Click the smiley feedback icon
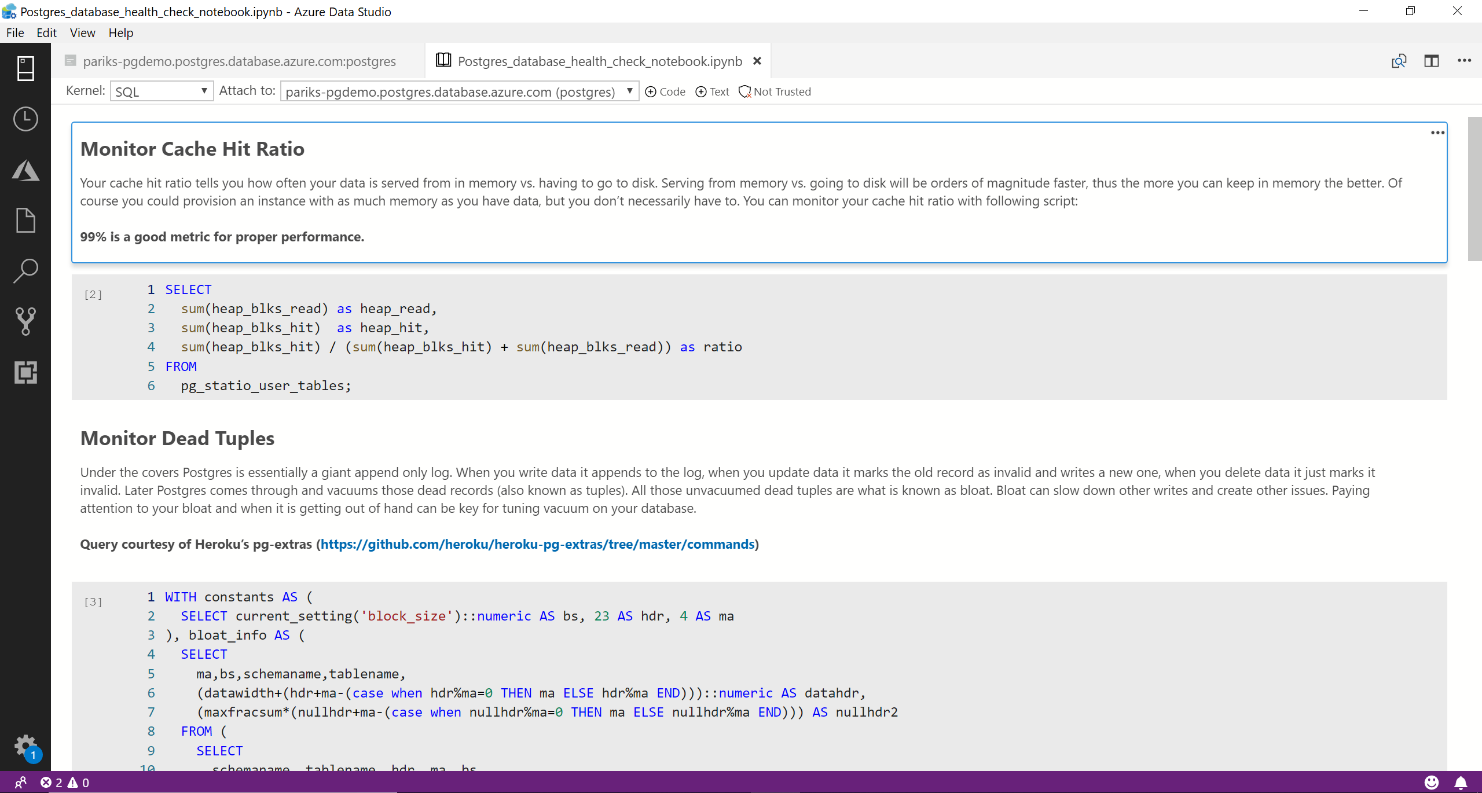1482x793 pixels. (1432, 782)
